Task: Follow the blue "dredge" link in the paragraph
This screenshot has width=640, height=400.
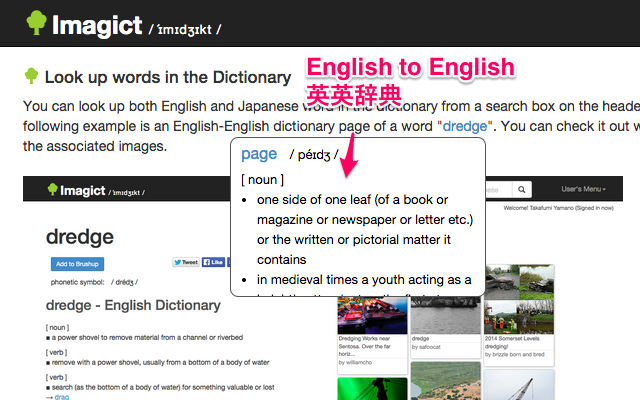Action: 465,126
